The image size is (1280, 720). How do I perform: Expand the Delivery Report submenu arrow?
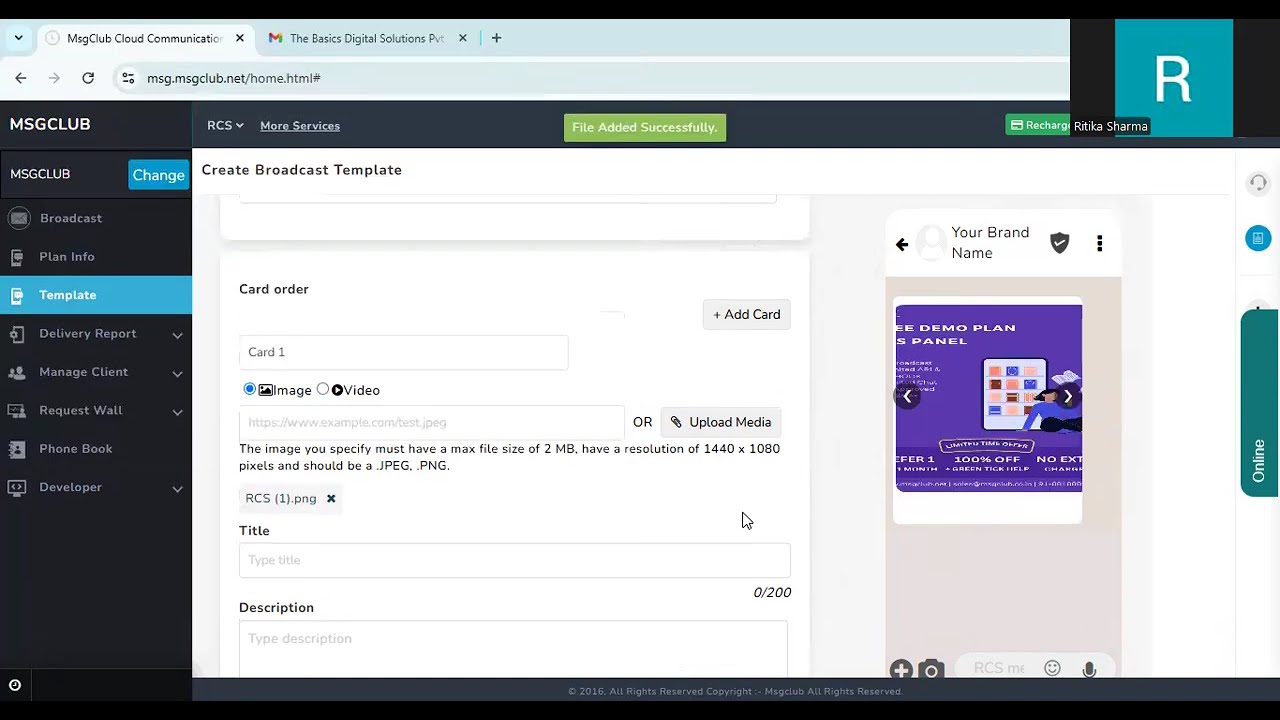pos(177,335)
